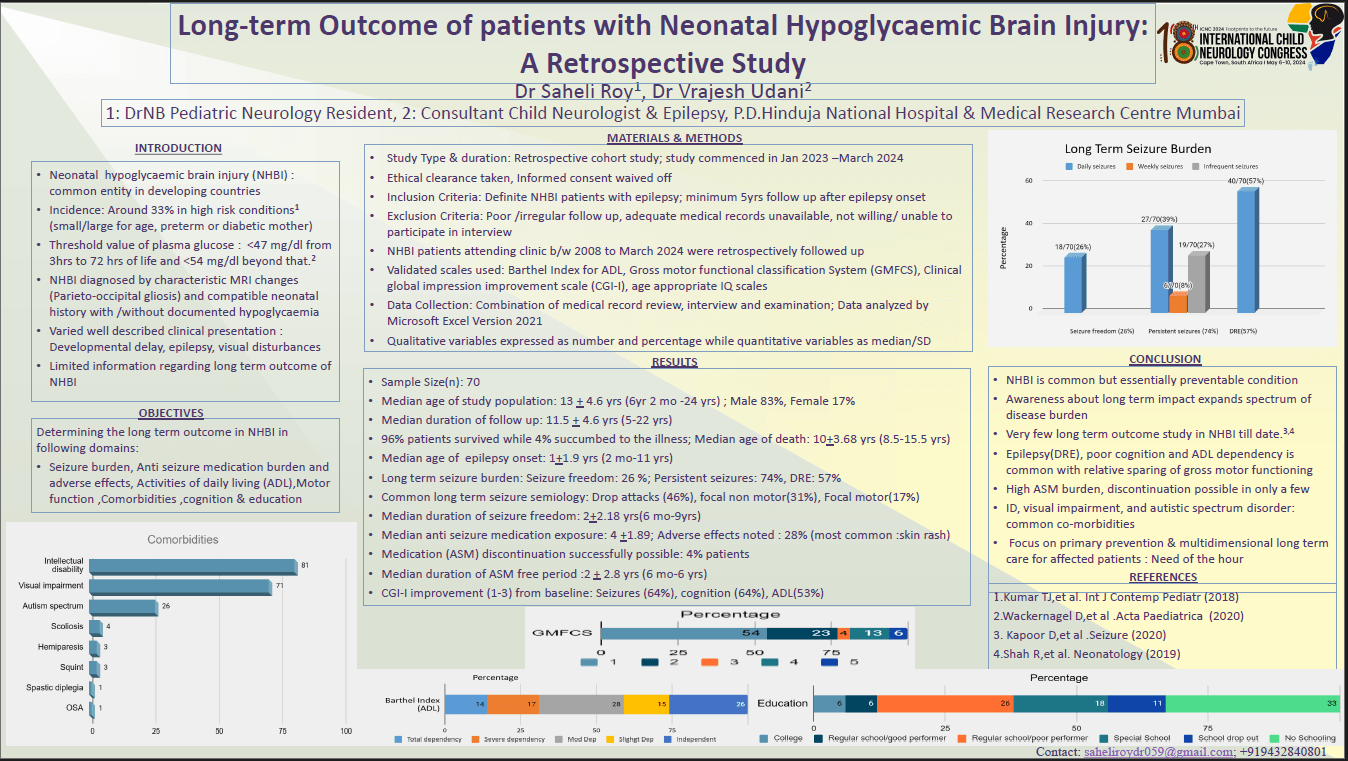Click the 'College' education legend swatch
The width and height of the screenshot is (1348, 761).
766,739
